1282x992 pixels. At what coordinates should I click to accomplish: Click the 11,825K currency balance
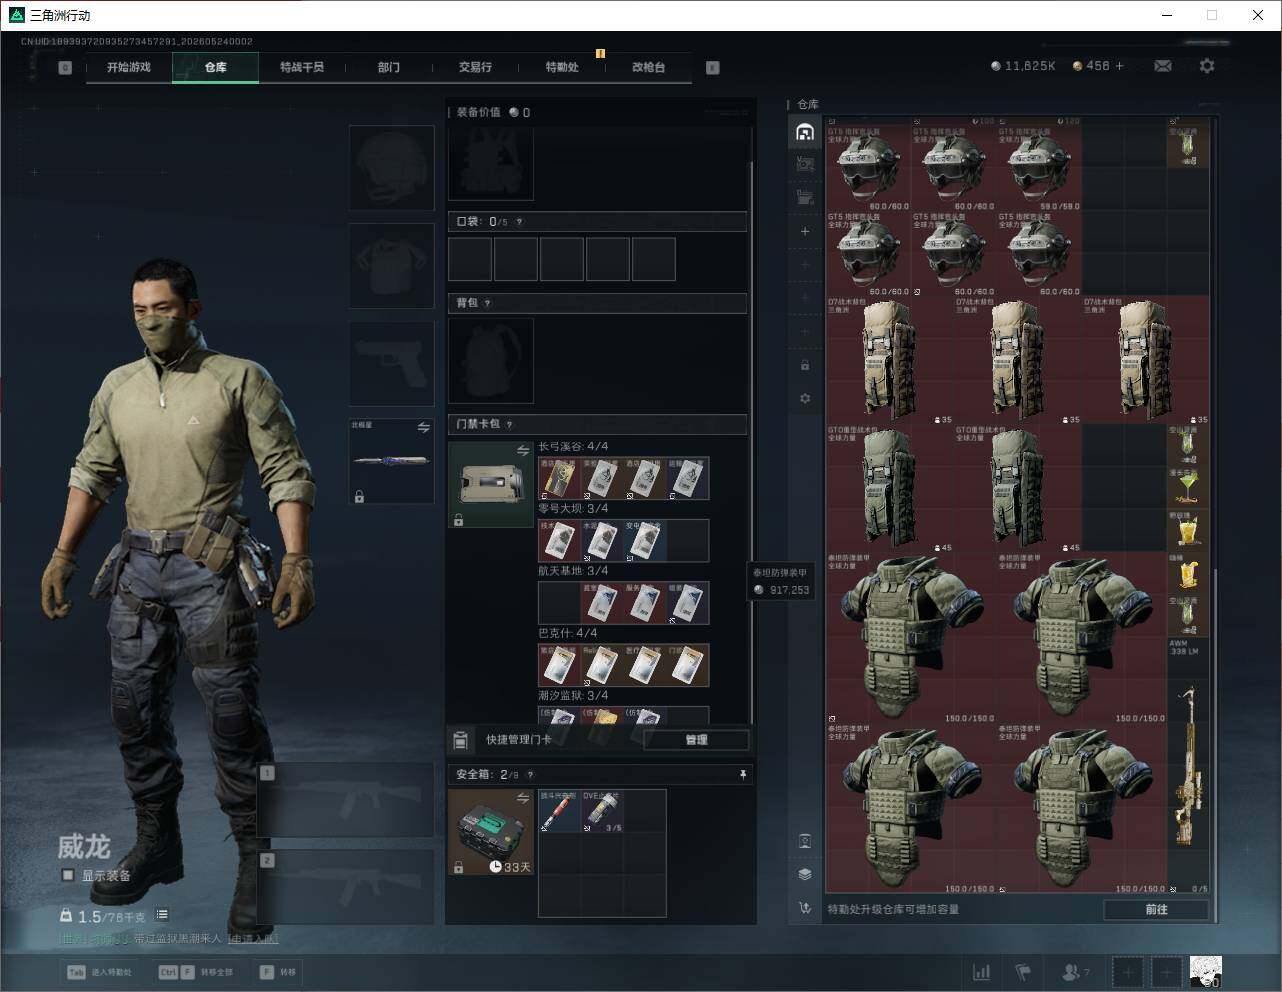tap(1023, 66)
